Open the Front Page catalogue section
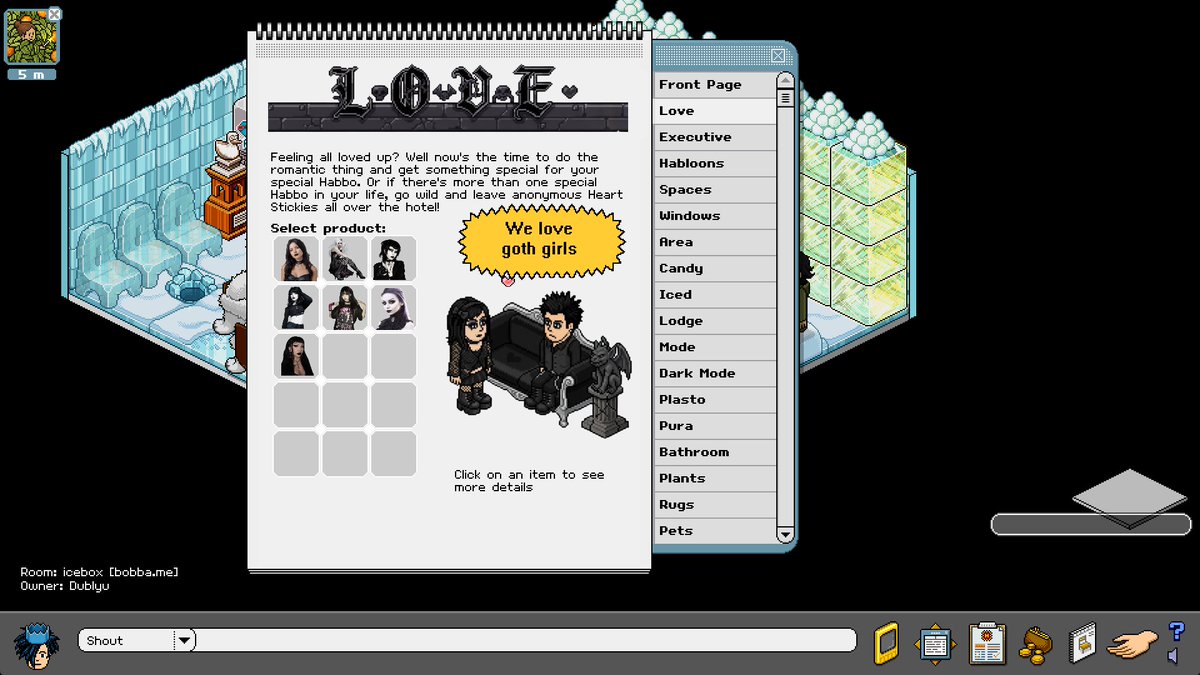1200x675 pixels. click(x=715, y=84)
